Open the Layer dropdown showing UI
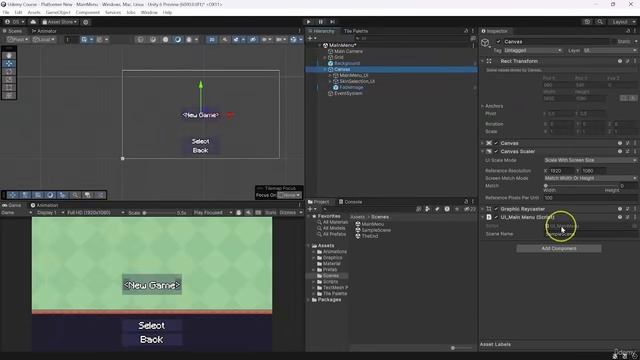Viewport: 640px width, 360px height. [610, 50]
